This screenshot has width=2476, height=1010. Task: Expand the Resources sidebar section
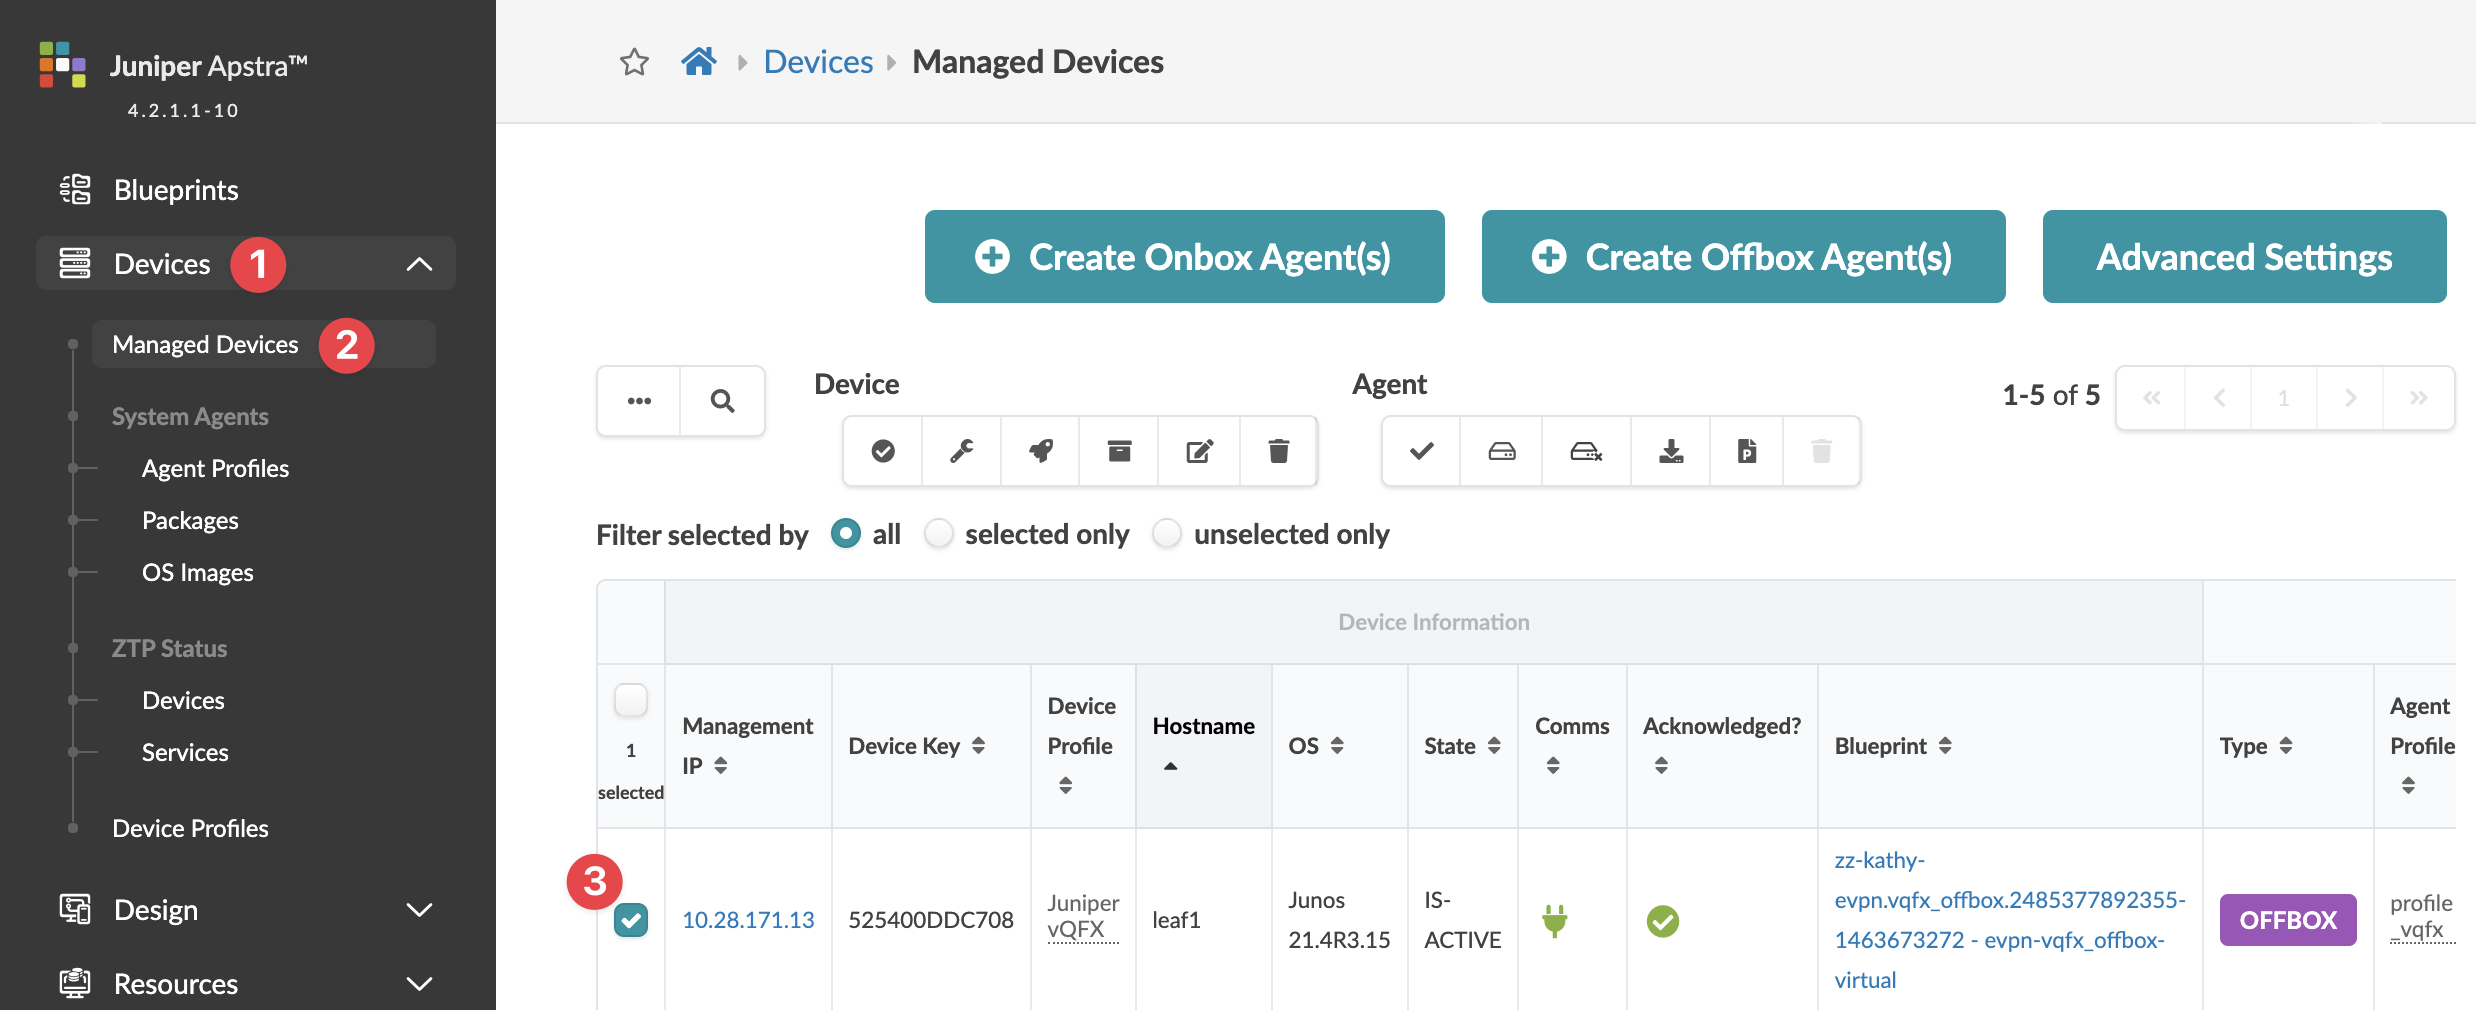pos(419,984)
